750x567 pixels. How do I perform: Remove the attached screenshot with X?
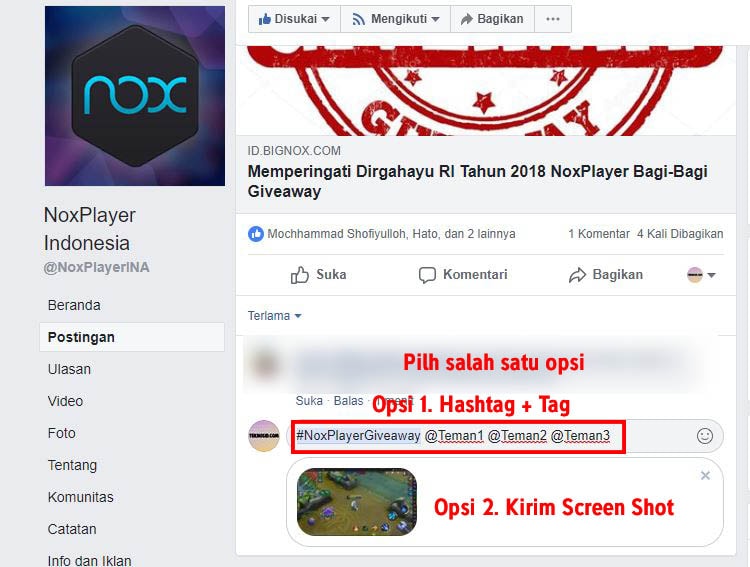(x=705, y=476)
